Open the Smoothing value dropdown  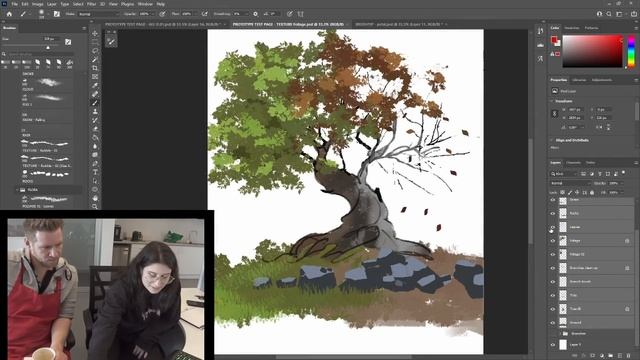(x=246, y=14)
